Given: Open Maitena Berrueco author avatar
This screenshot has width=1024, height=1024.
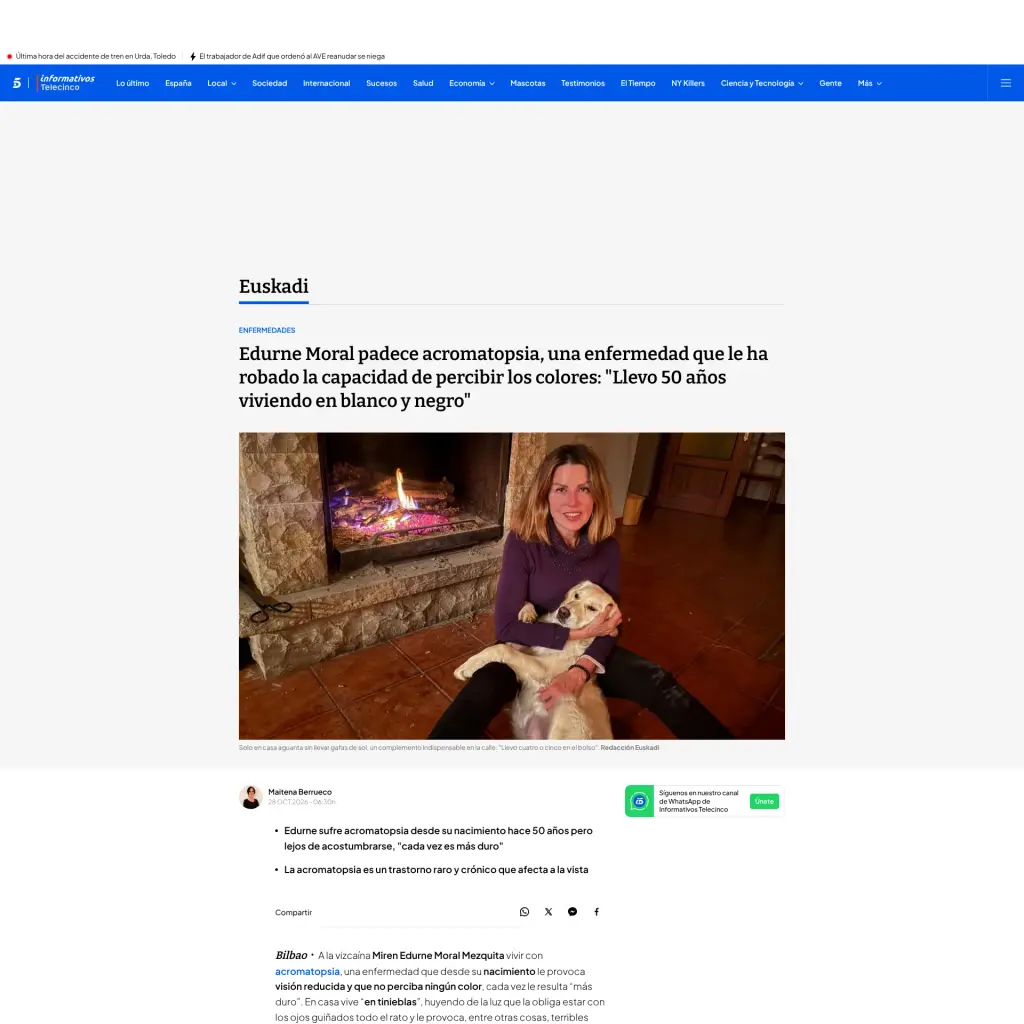Looking at the screenshot, I should (251, 797).
